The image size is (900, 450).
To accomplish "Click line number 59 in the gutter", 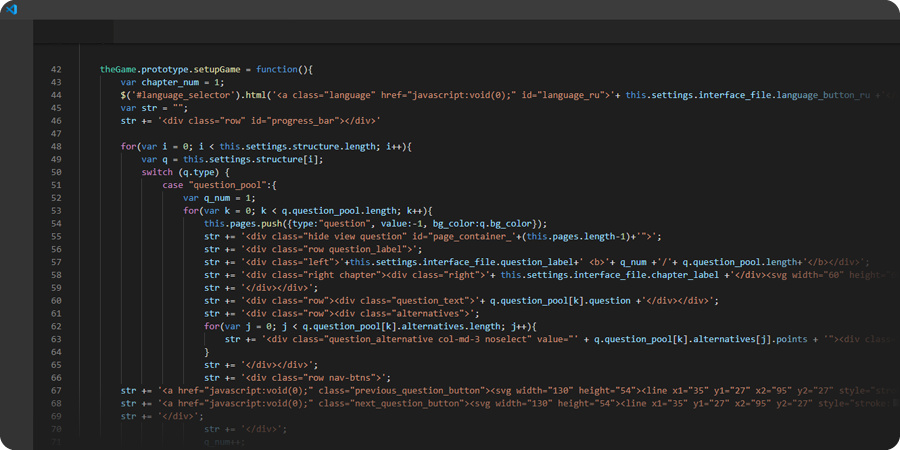I will [x=56, y=288].
